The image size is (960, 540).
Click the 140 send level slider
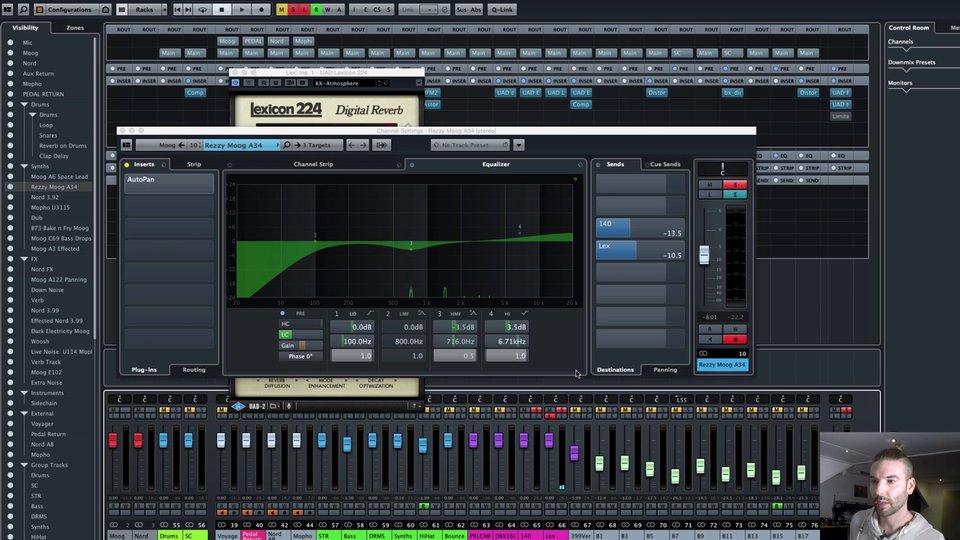[640, 228]
